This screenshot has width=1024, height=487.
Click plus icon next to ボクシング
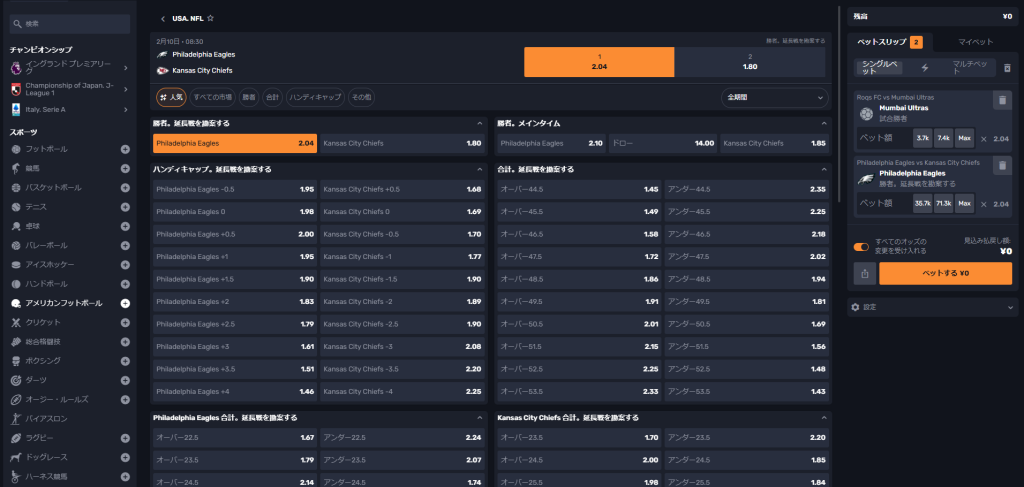(x=125, y=361)
